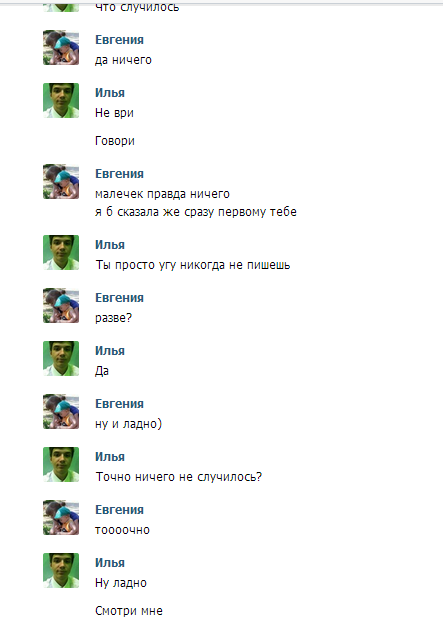Open Илья's avatar next to "Ну ладно"
This screenshot has width=443, height=630.
point(61,571)
